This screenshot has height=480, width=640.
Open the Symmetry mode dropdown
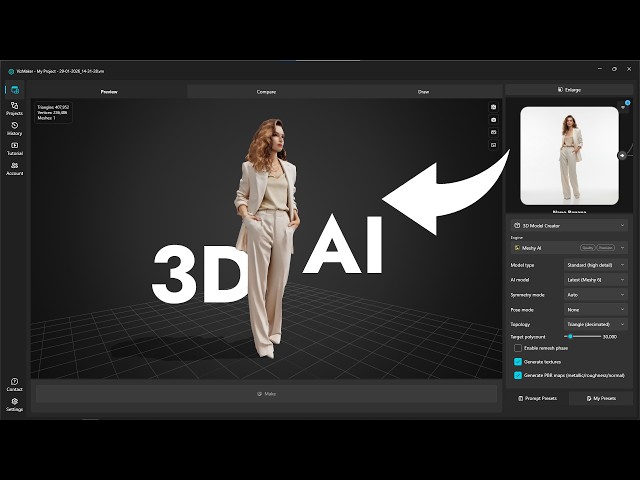(x=596, y=295)
